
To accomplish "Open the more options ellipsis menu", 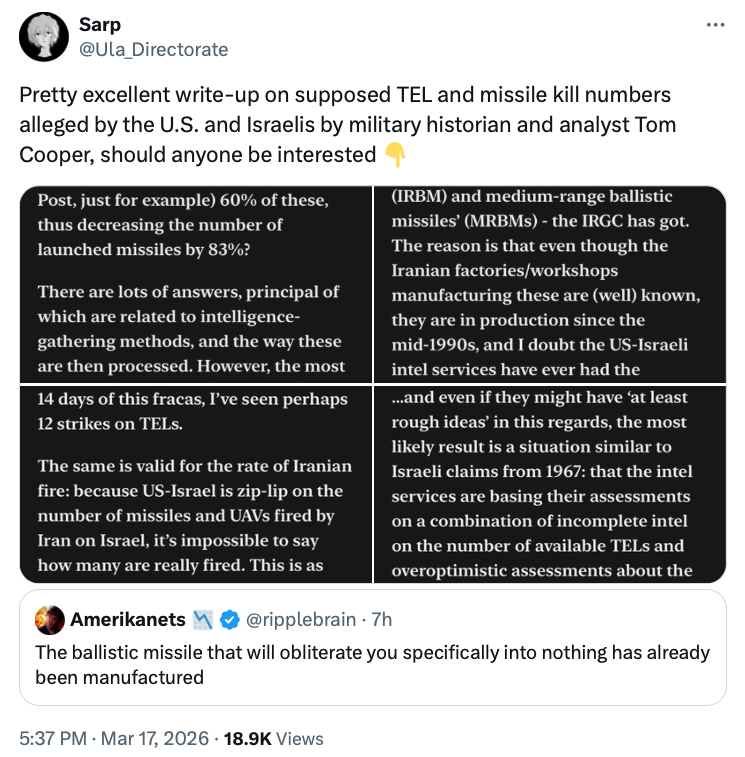I will click(x=715, y=25).
